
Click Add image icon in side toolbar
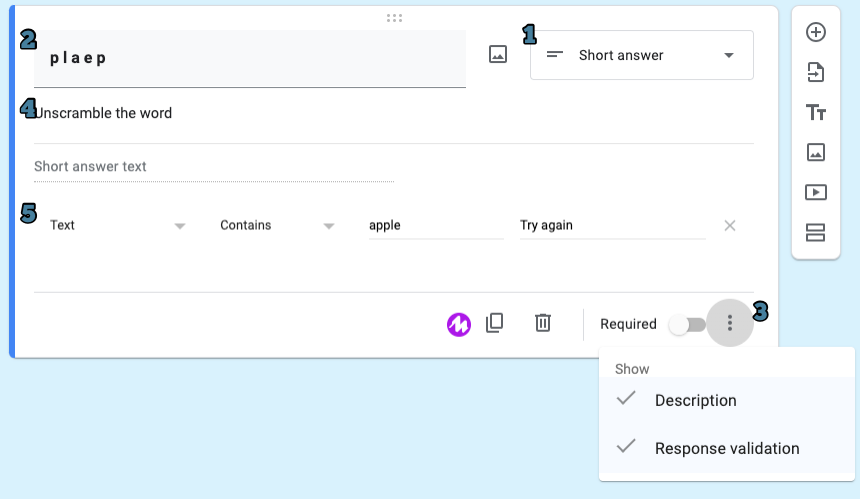point(815,152)
